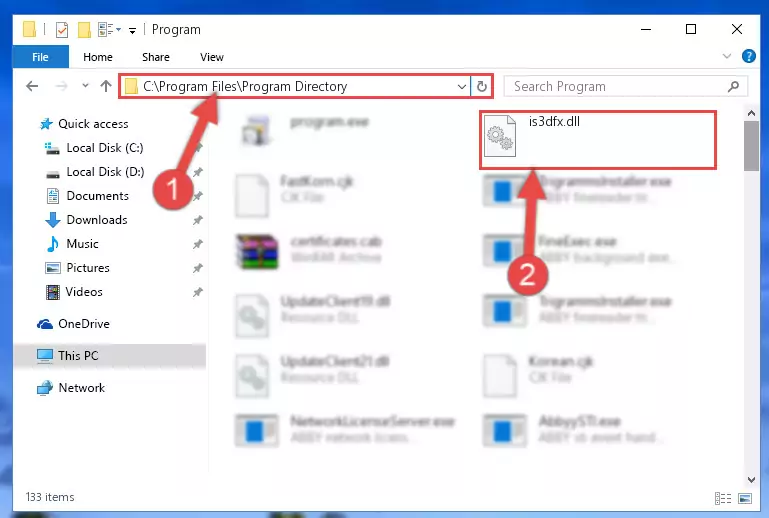
Task: Select Quick access in navigation pane
Action: pos(93,124)
